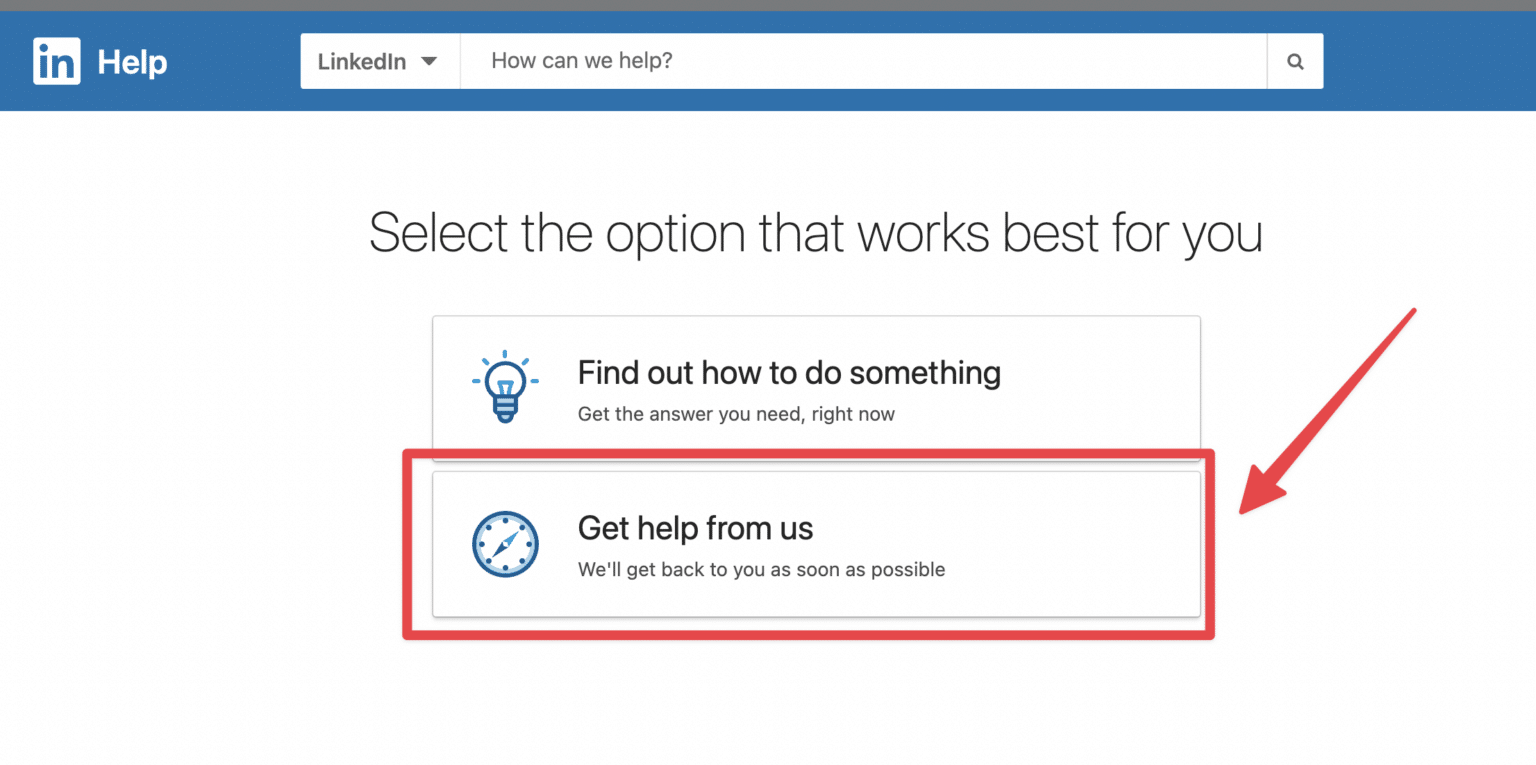
Task: Click the page heading 'Select the option'
Action: coord(817,232)
